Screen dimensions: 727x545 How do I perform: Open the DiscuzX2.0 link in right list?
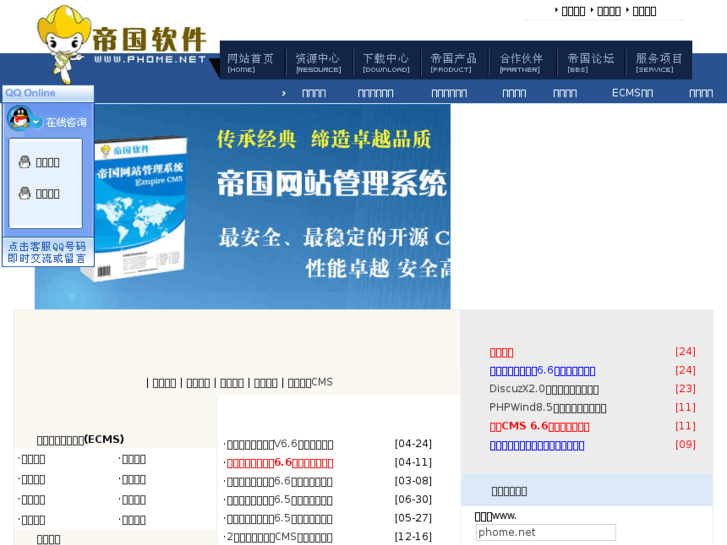click(544, 389)
